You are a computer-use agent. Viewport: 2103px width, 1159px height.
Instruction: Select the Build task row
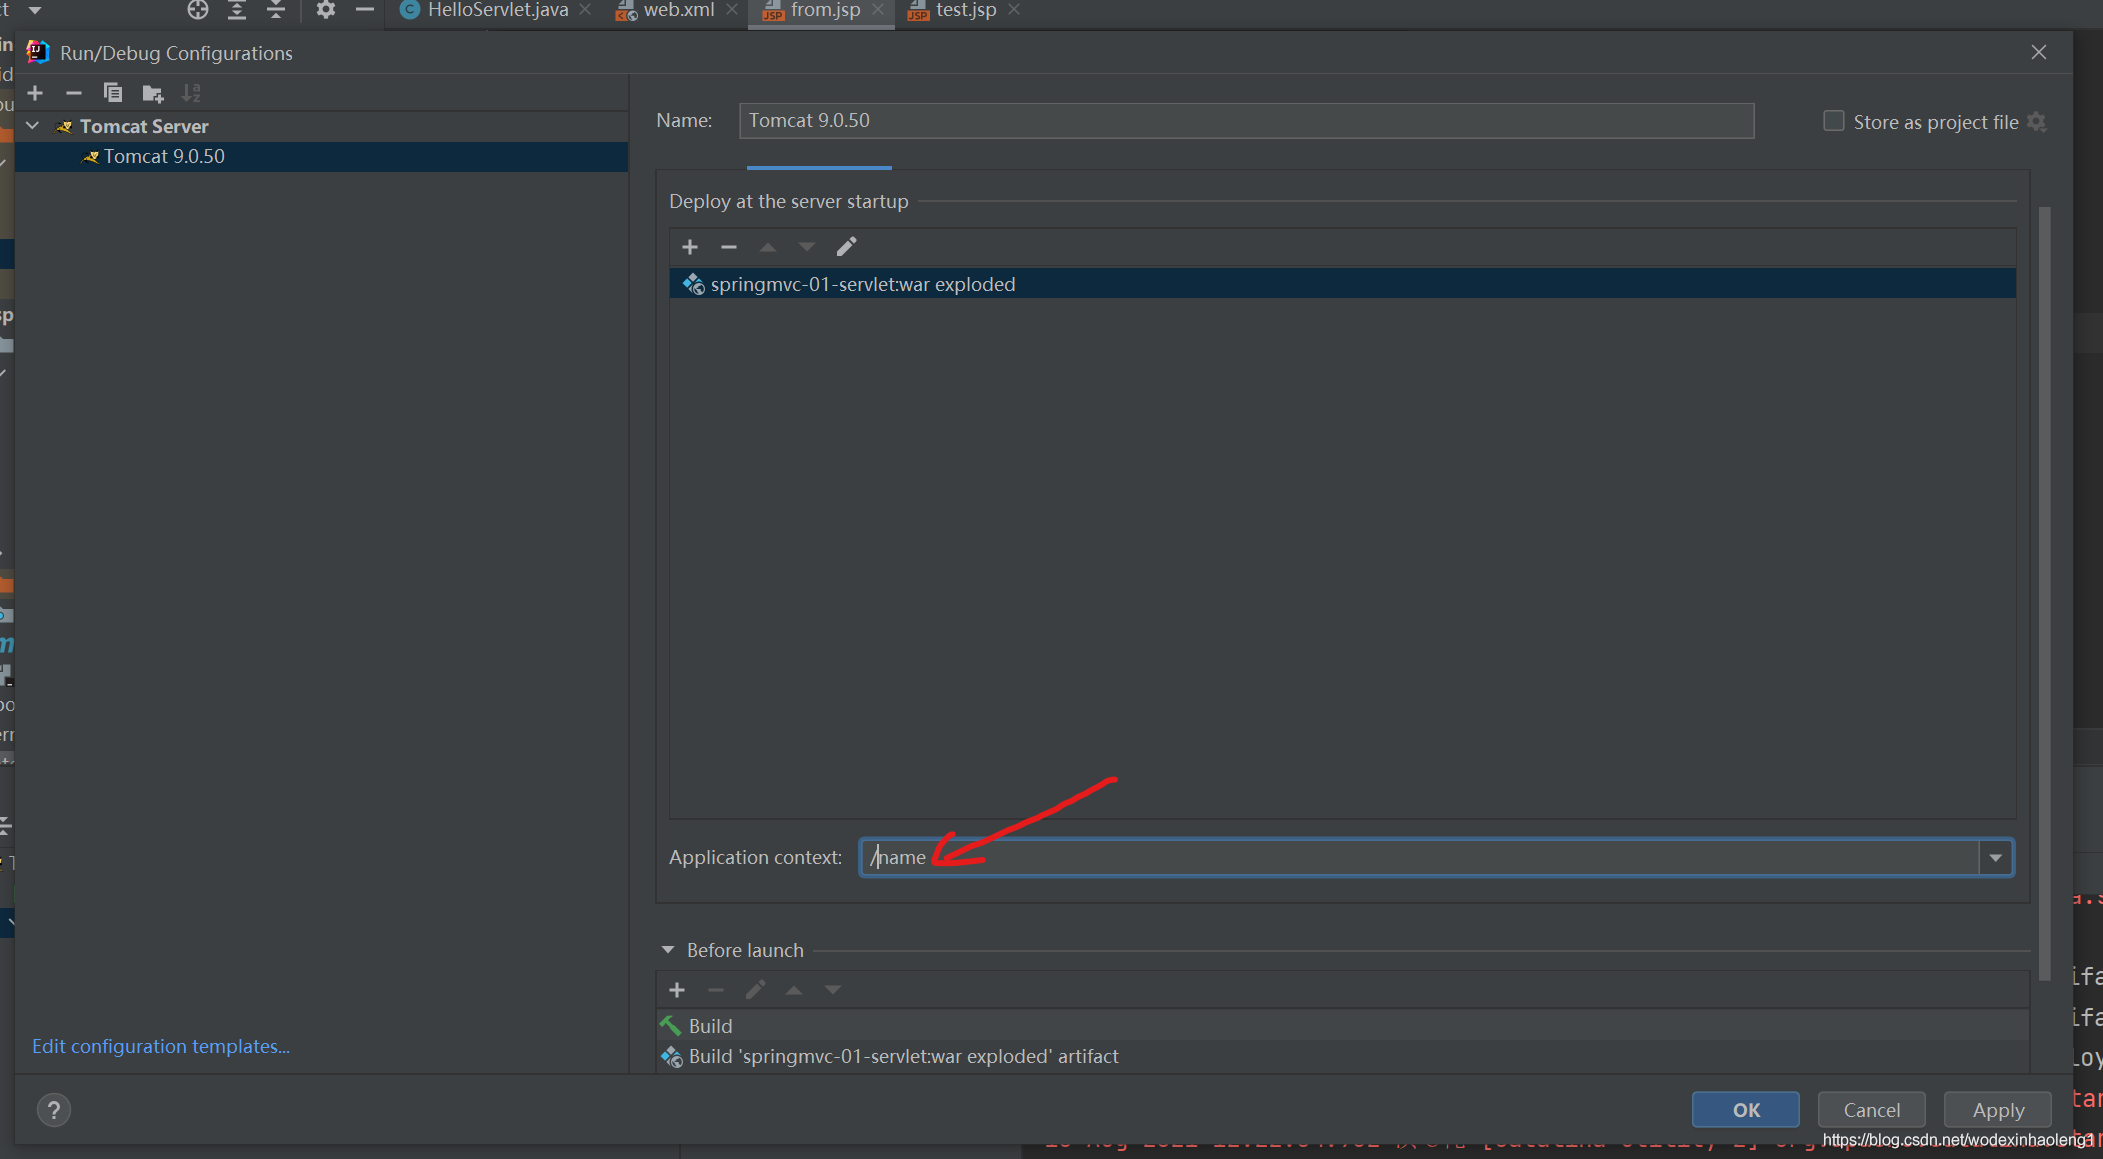click(x=1342, y=1026)
